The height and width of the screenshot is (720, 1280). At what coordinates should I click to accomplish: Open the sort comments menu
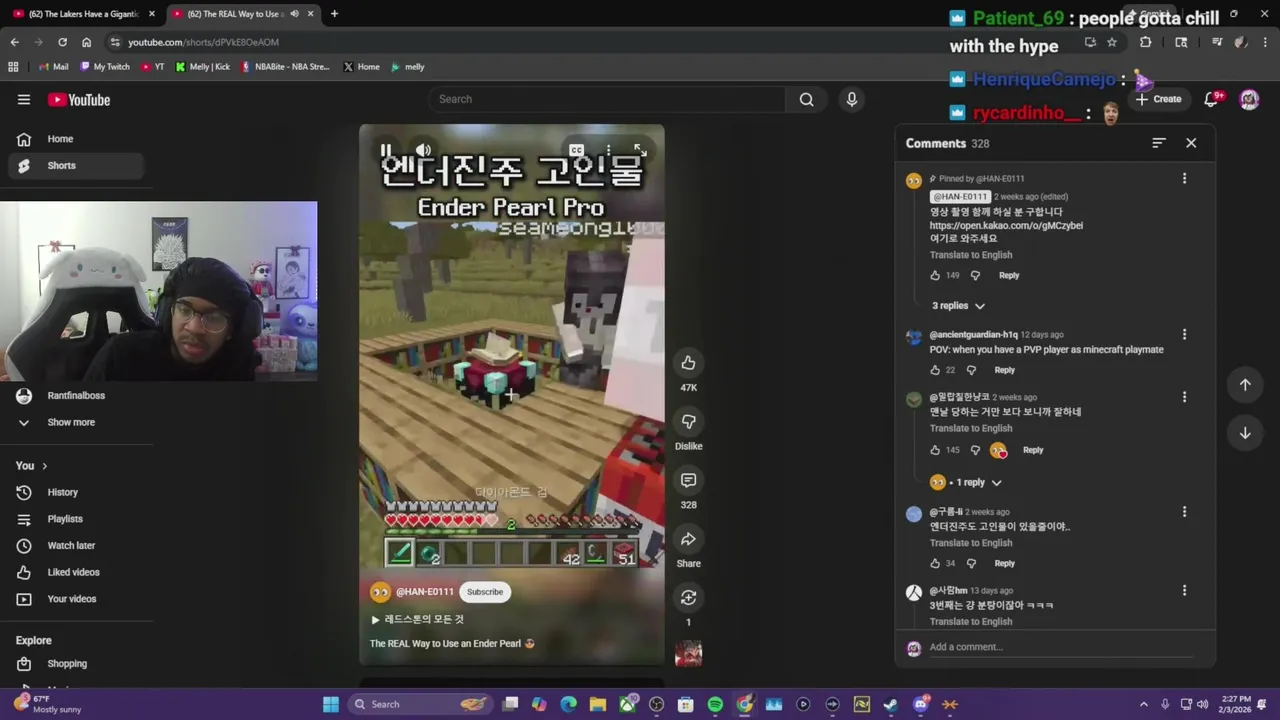[x=1158, y=143]
